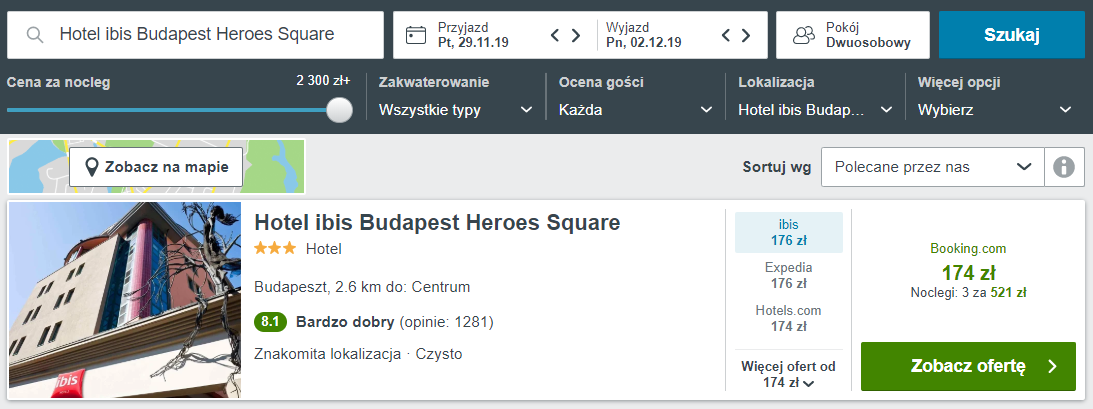Image resolution: width=1093 pixels, height=409 pixels.
Task: Click the calendar icon near Przyjazd
Action: (416, 35)
